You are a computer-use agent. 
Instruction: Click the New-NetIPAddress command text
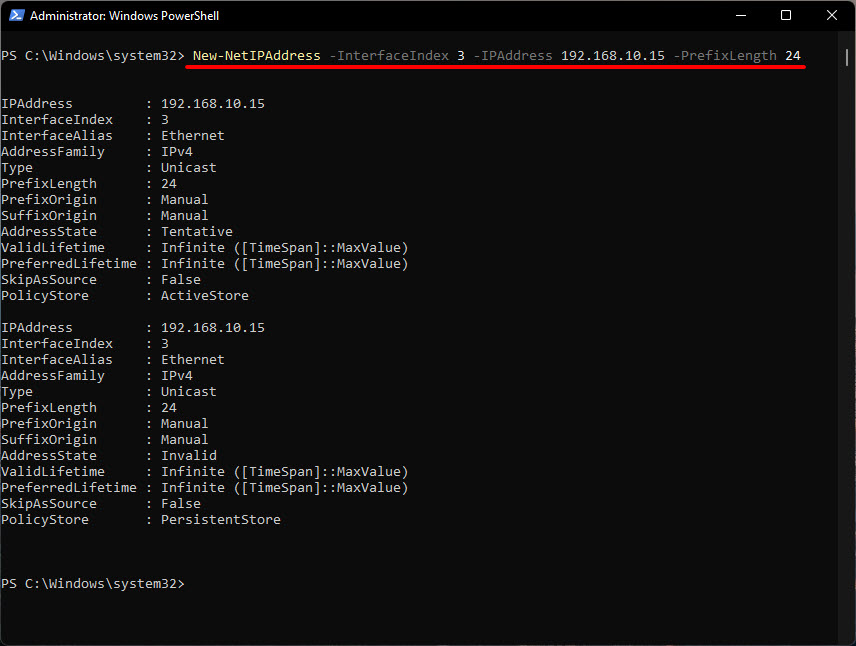pyautogui.click(x=257, y=56)
